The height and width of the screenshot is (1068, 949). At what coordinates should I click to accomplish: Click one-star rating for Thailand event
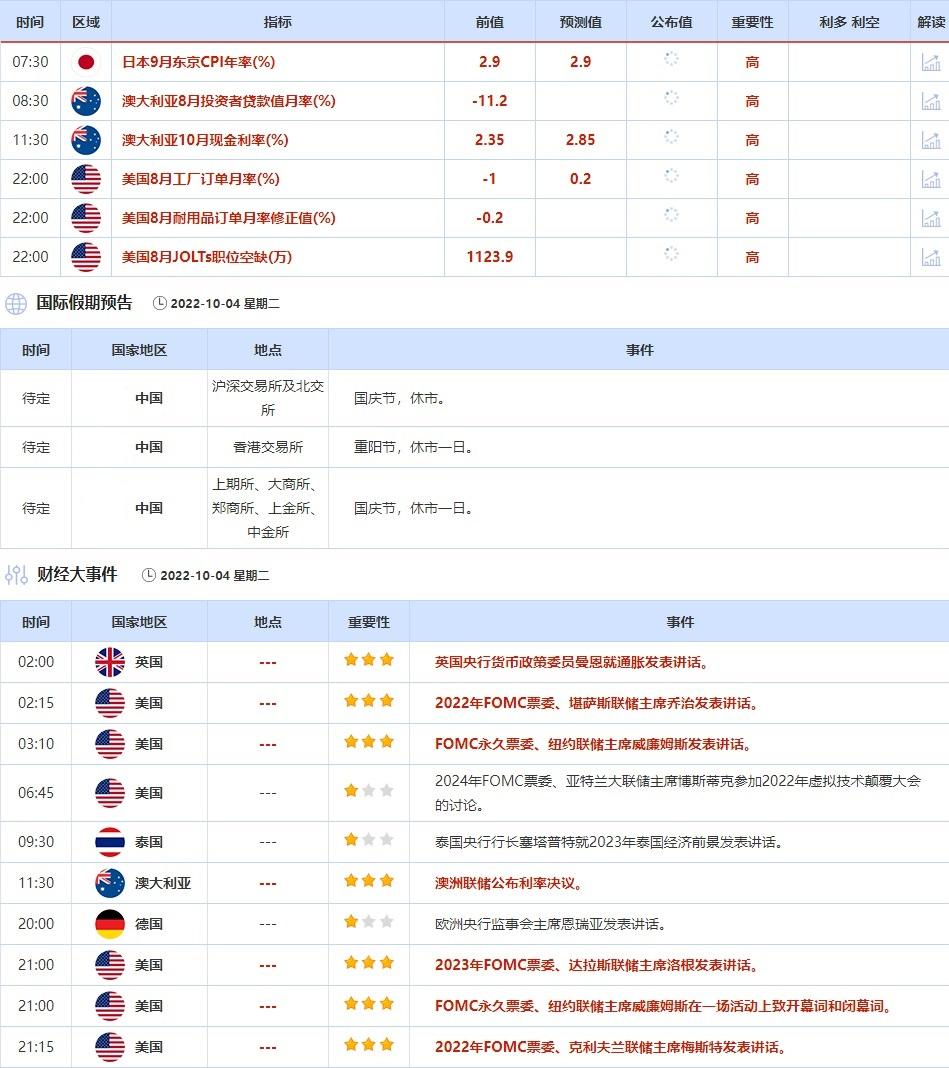click(369, 840)
